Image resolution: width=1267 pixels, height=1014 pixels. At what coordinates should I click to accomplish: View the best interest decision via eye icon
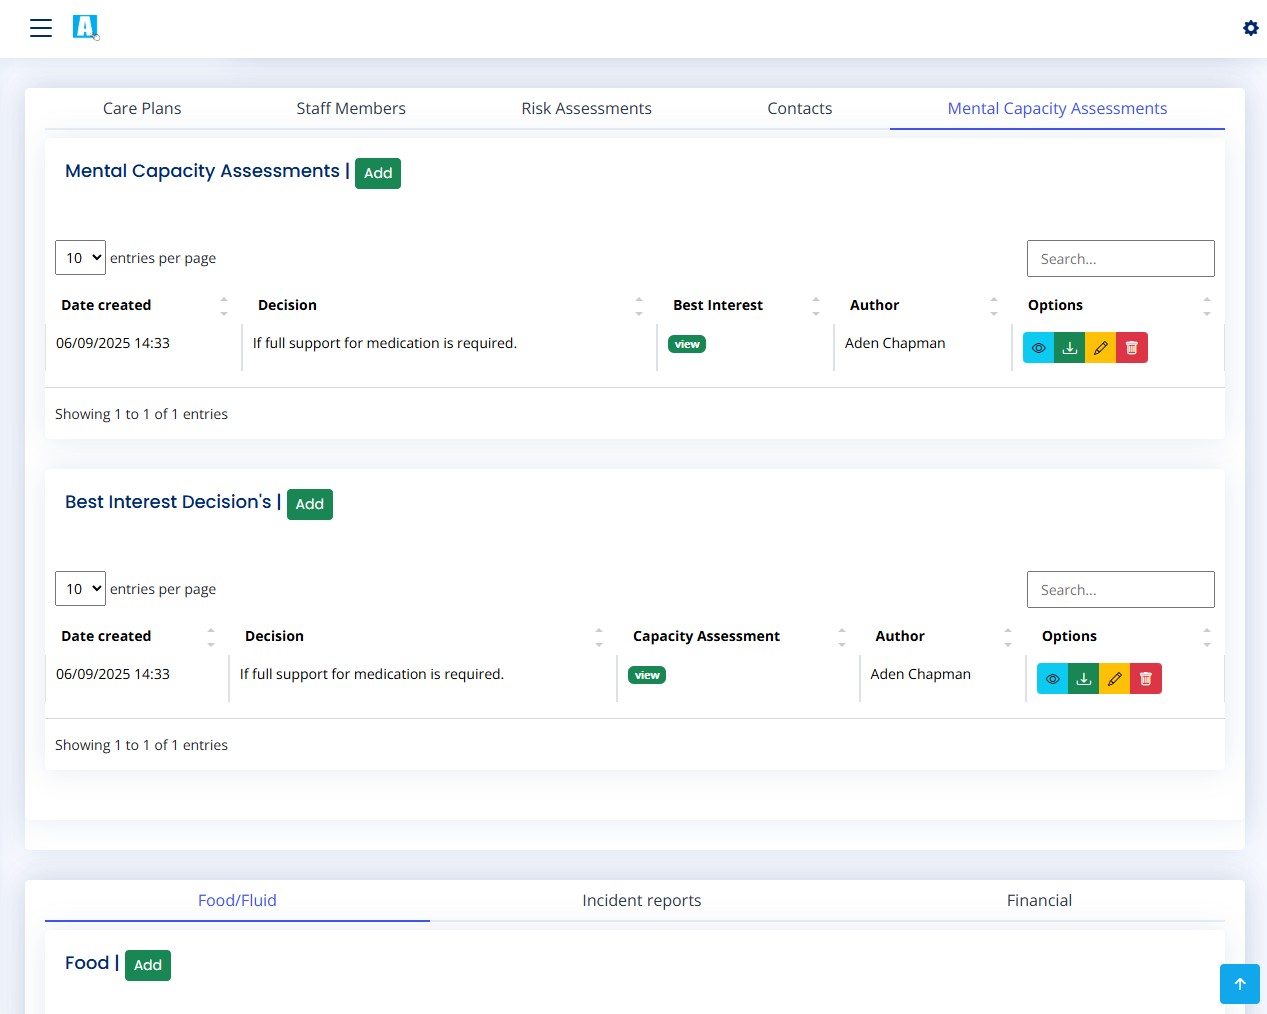pyautogui.click(x=1052, y=679)
